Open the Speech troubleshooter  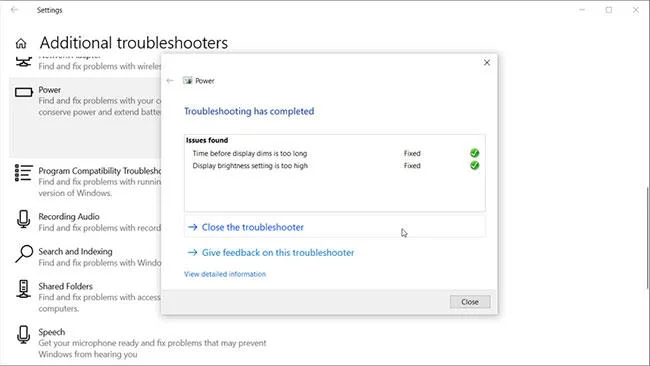click(141, 342)
